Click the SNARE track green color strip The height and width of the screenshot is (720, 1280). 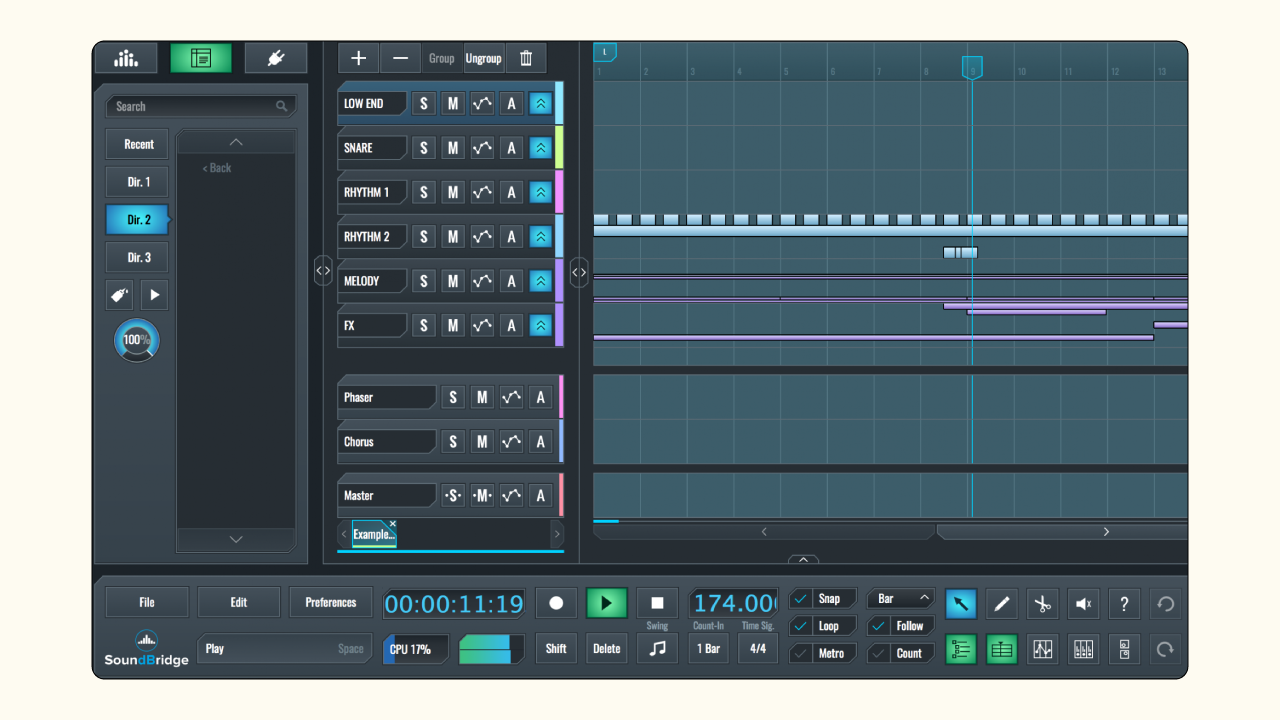pyautogui.click(x=559, y=147)
